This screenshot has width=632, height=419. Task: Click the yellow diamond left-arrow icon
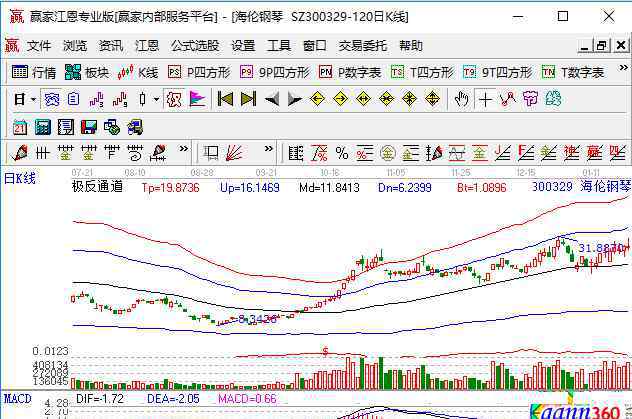(x=318, y=99)
